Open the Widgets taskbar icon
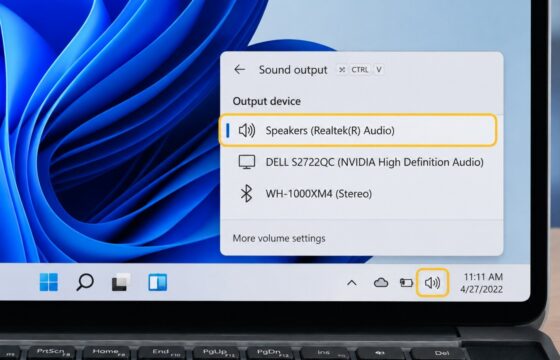Screen dimensions: 560x360 point(158,282)
